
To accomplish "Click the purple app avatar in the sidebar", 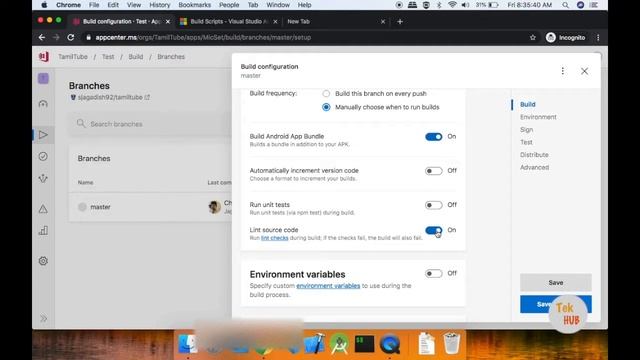I will click(x=43, y=78).
